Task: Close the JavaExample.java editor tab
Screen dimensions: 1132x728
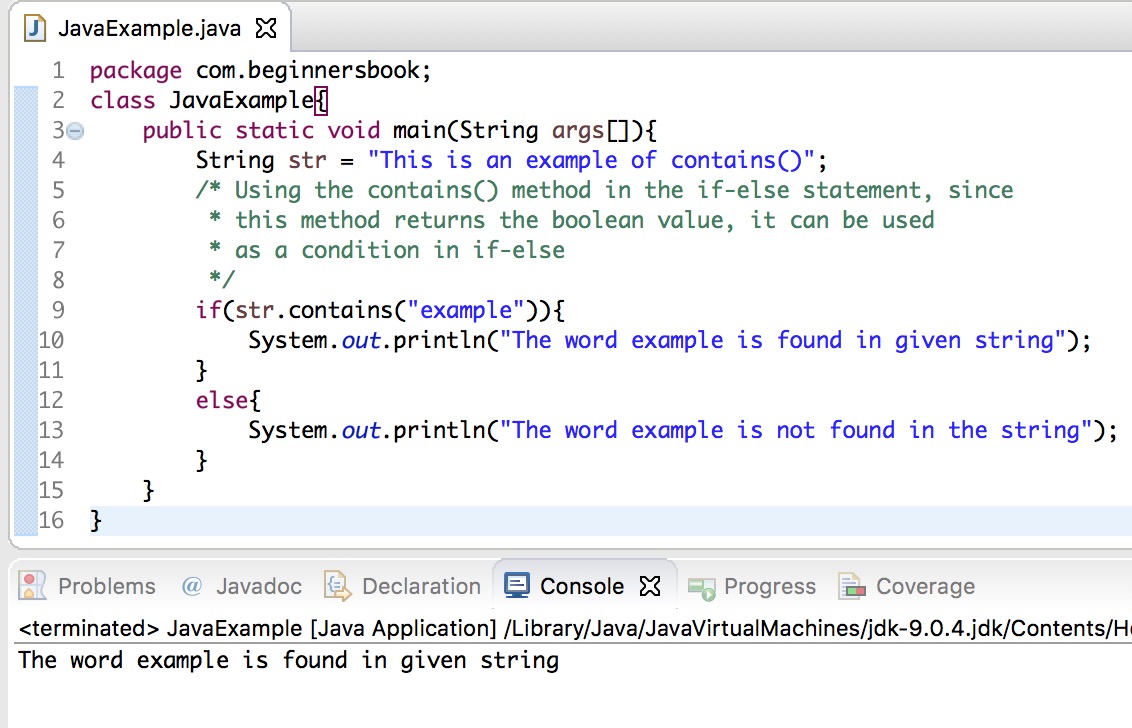Action: pos(266,28)
